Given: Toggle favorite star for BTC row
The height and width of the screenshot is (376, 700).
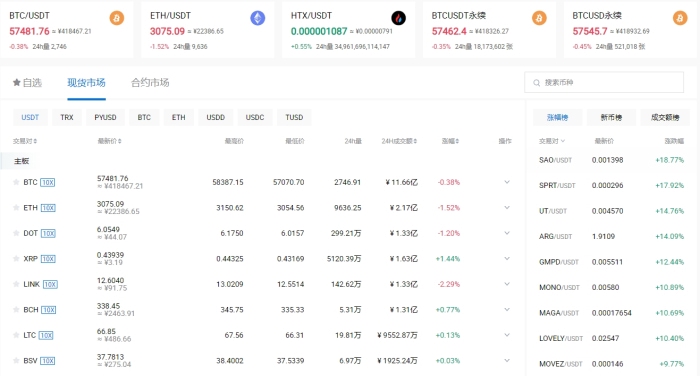Looking at the screenshot, I should point(16,182).
